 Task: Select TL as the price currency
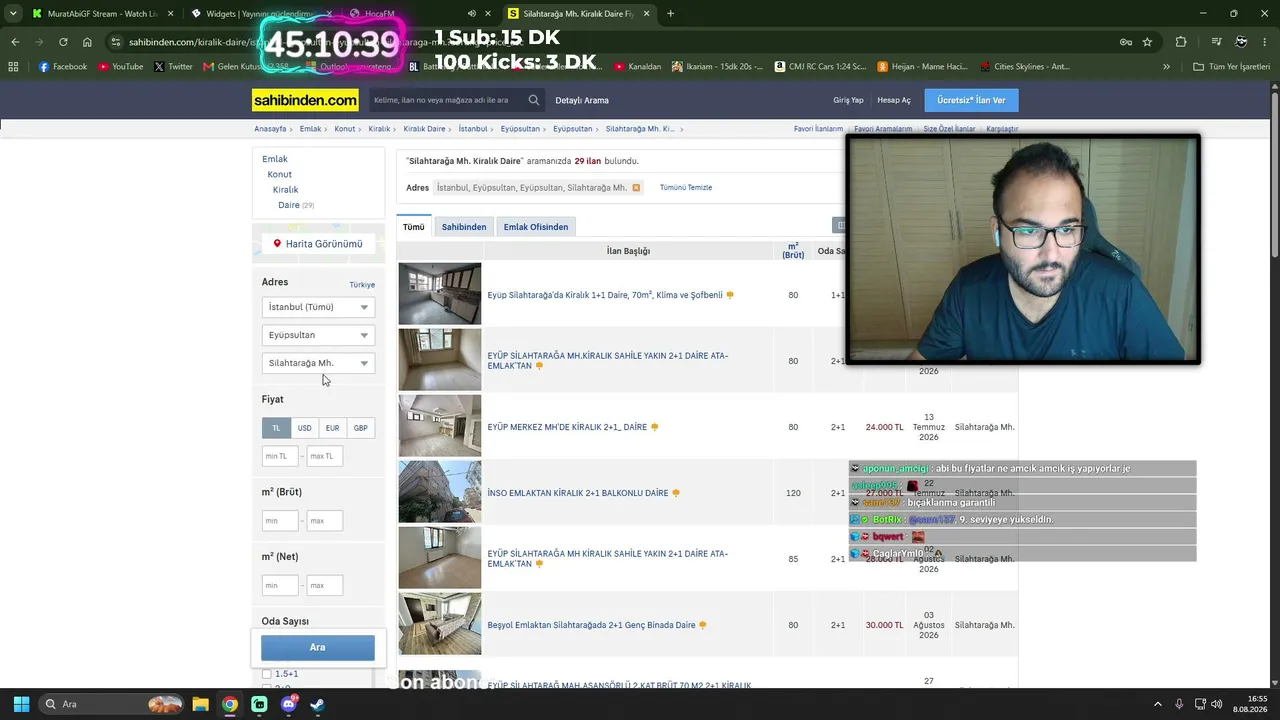click(276, 428)
